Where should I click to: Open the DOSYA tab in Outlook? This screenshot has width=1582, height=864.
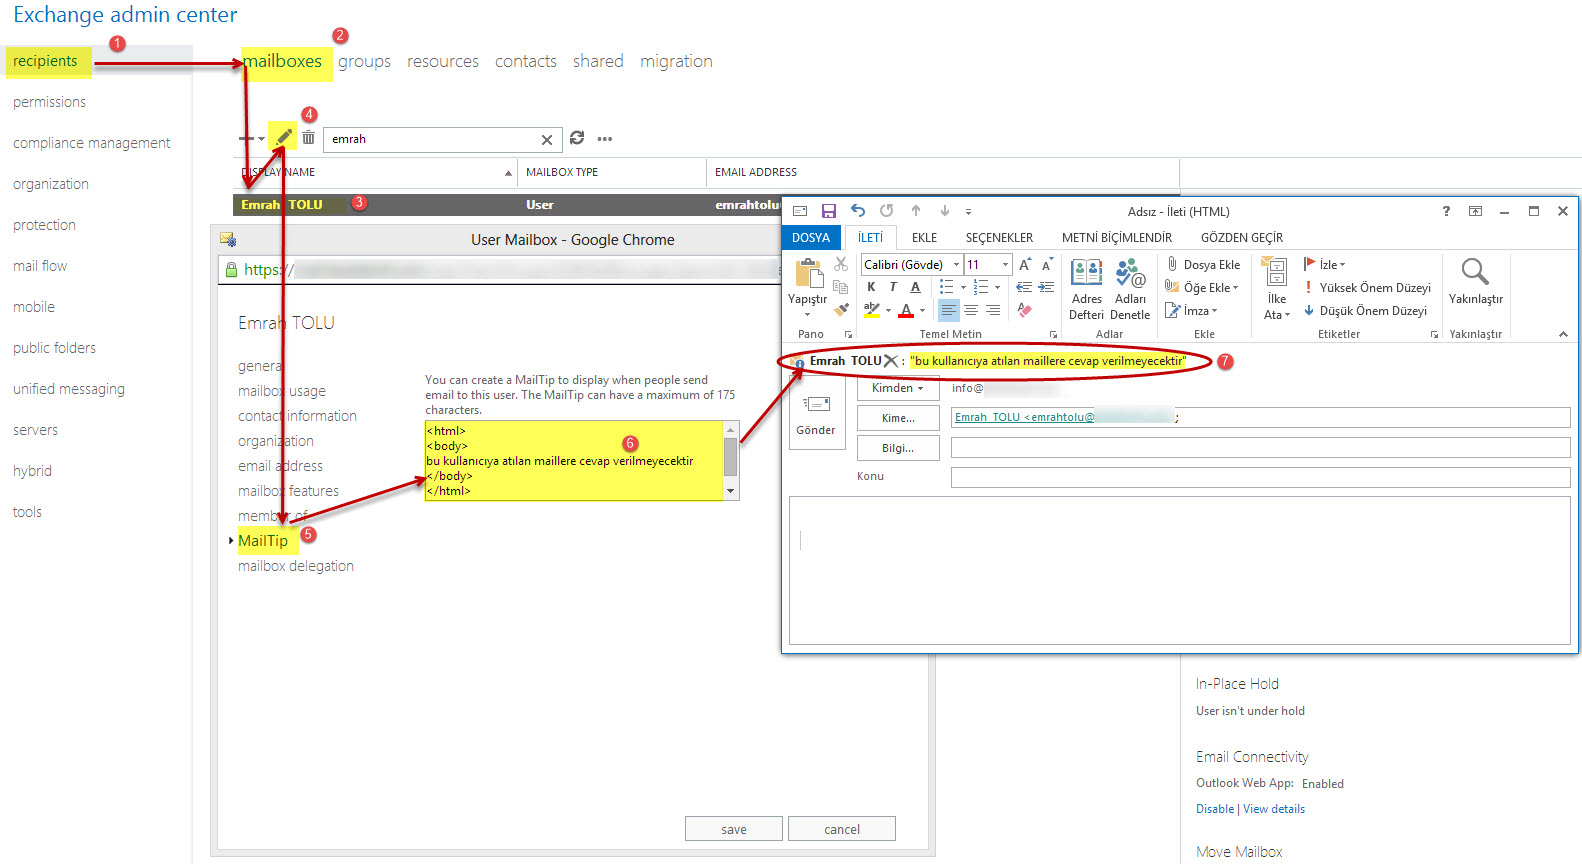tap(811, 238)
